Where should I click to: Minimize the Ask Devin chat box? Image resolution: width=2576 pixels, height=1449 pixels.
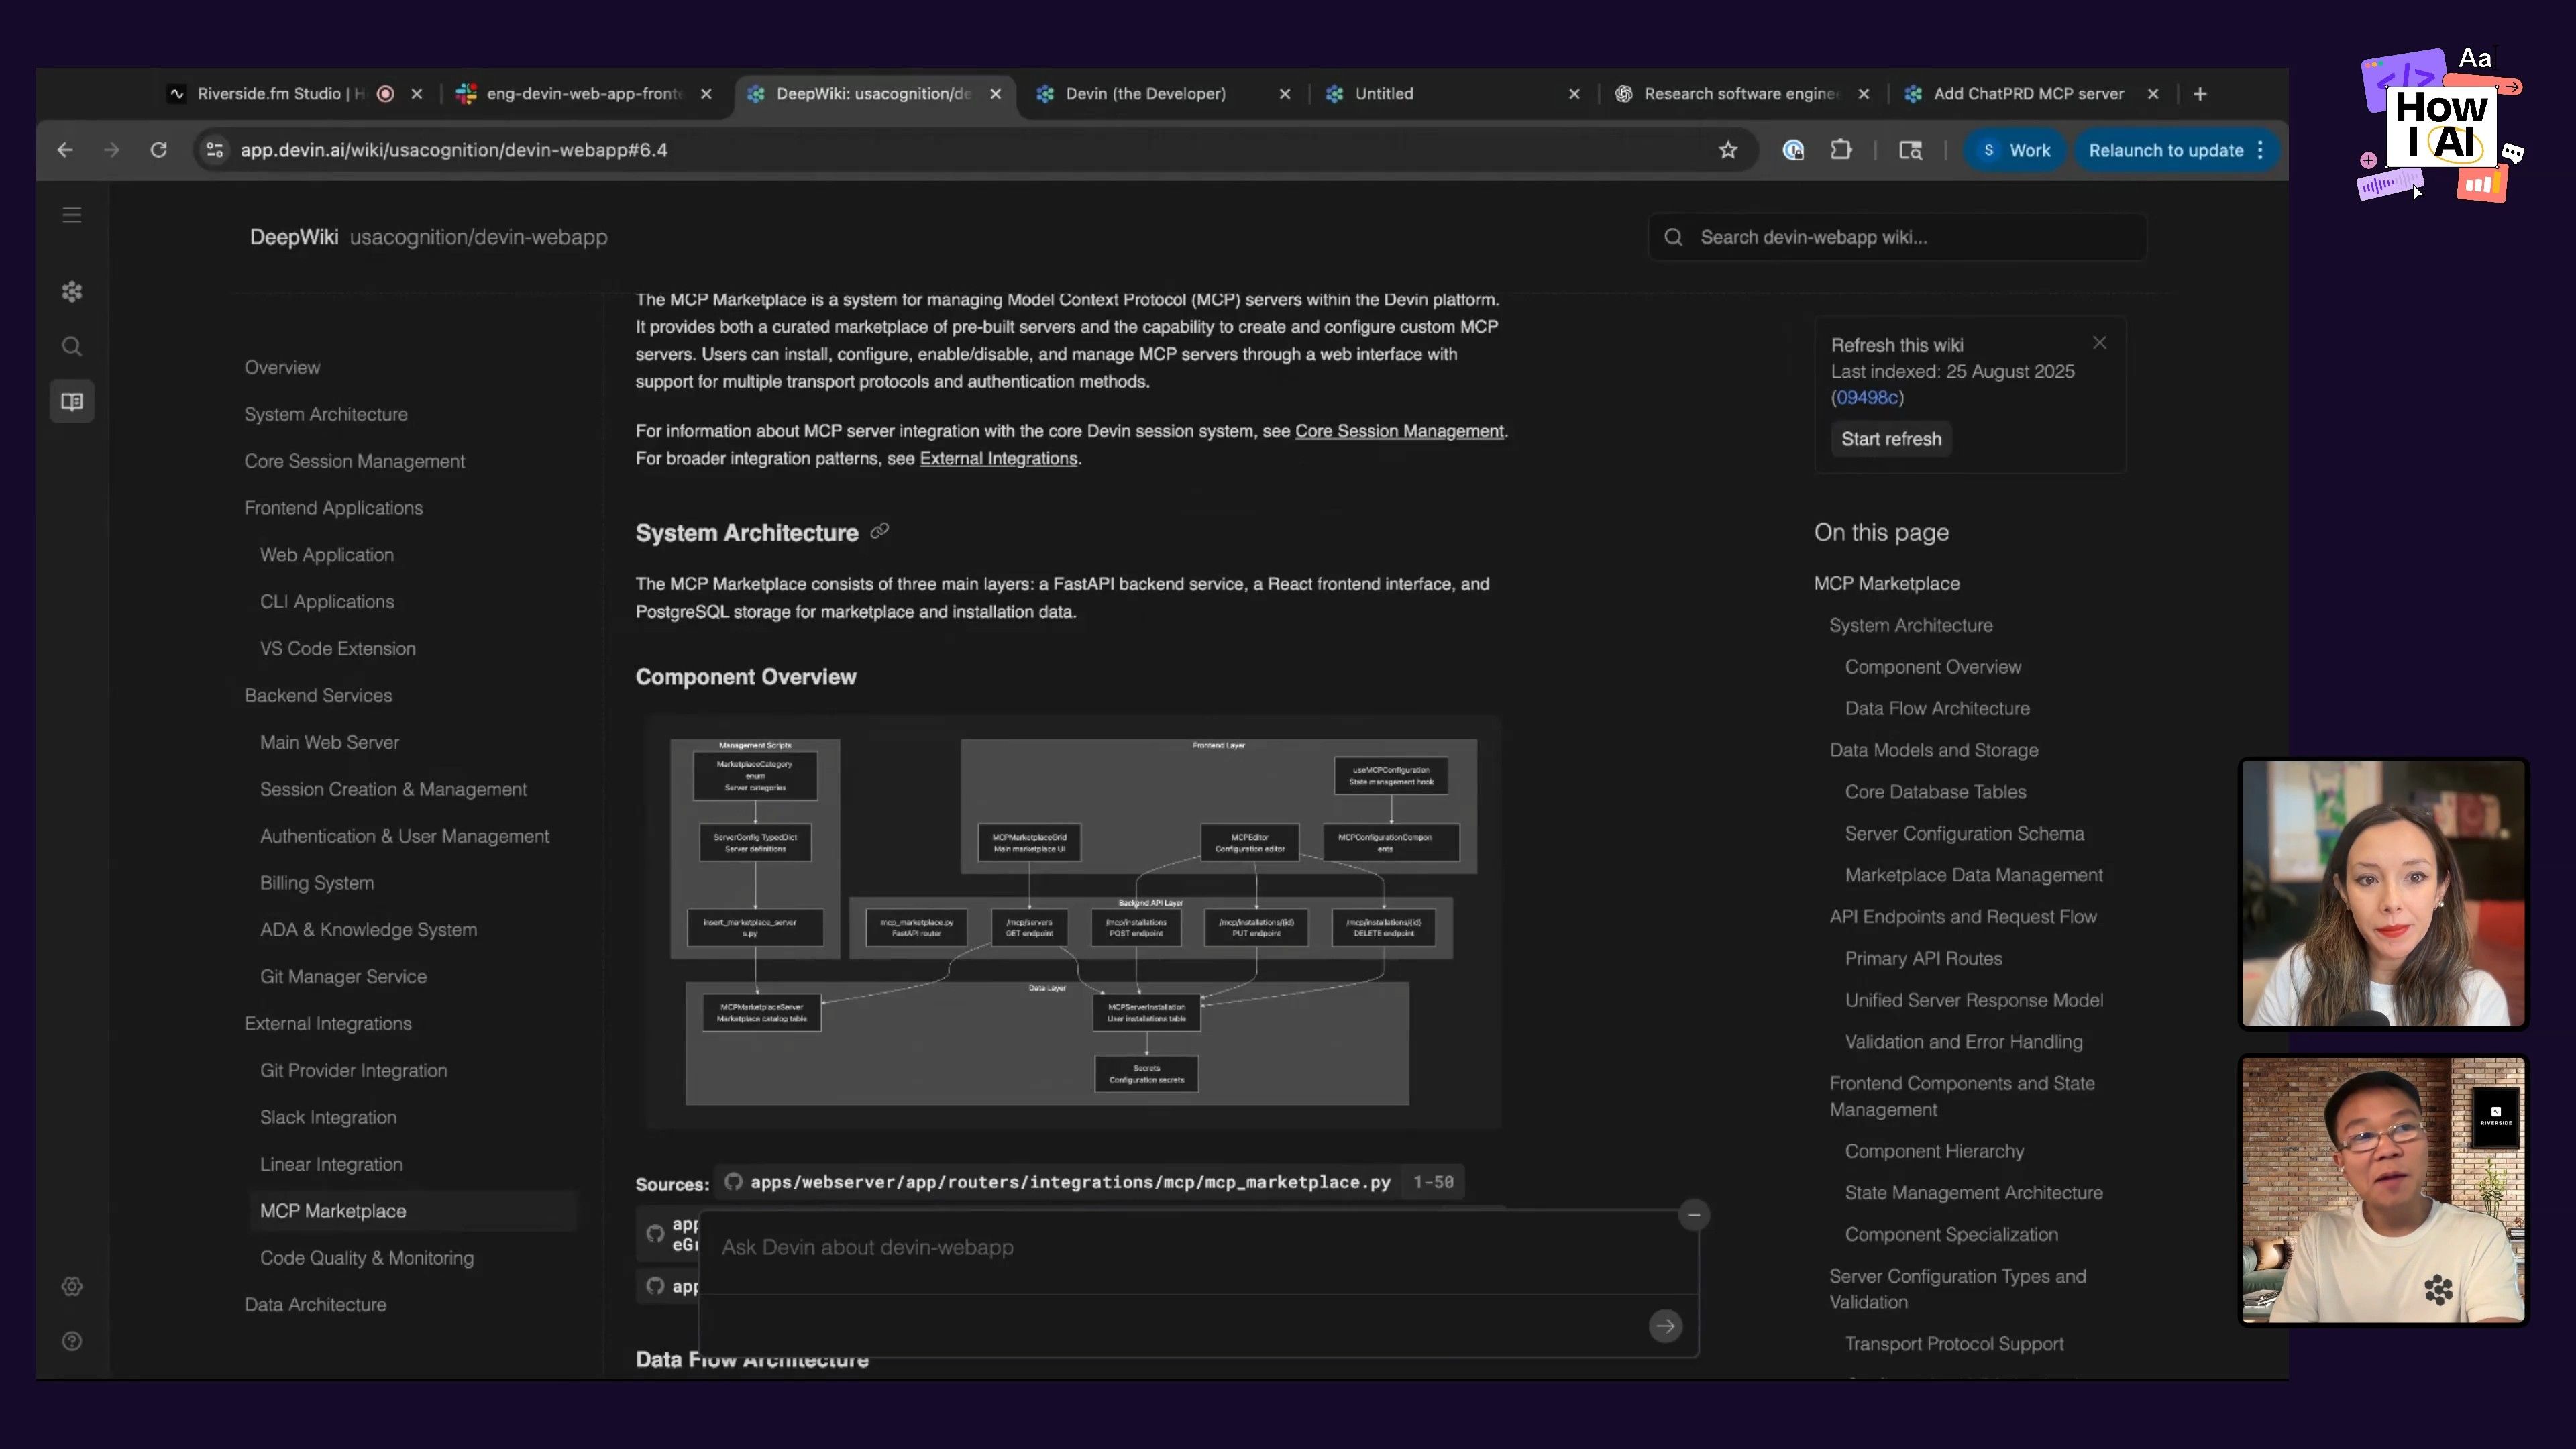tap(1694, 1215)
